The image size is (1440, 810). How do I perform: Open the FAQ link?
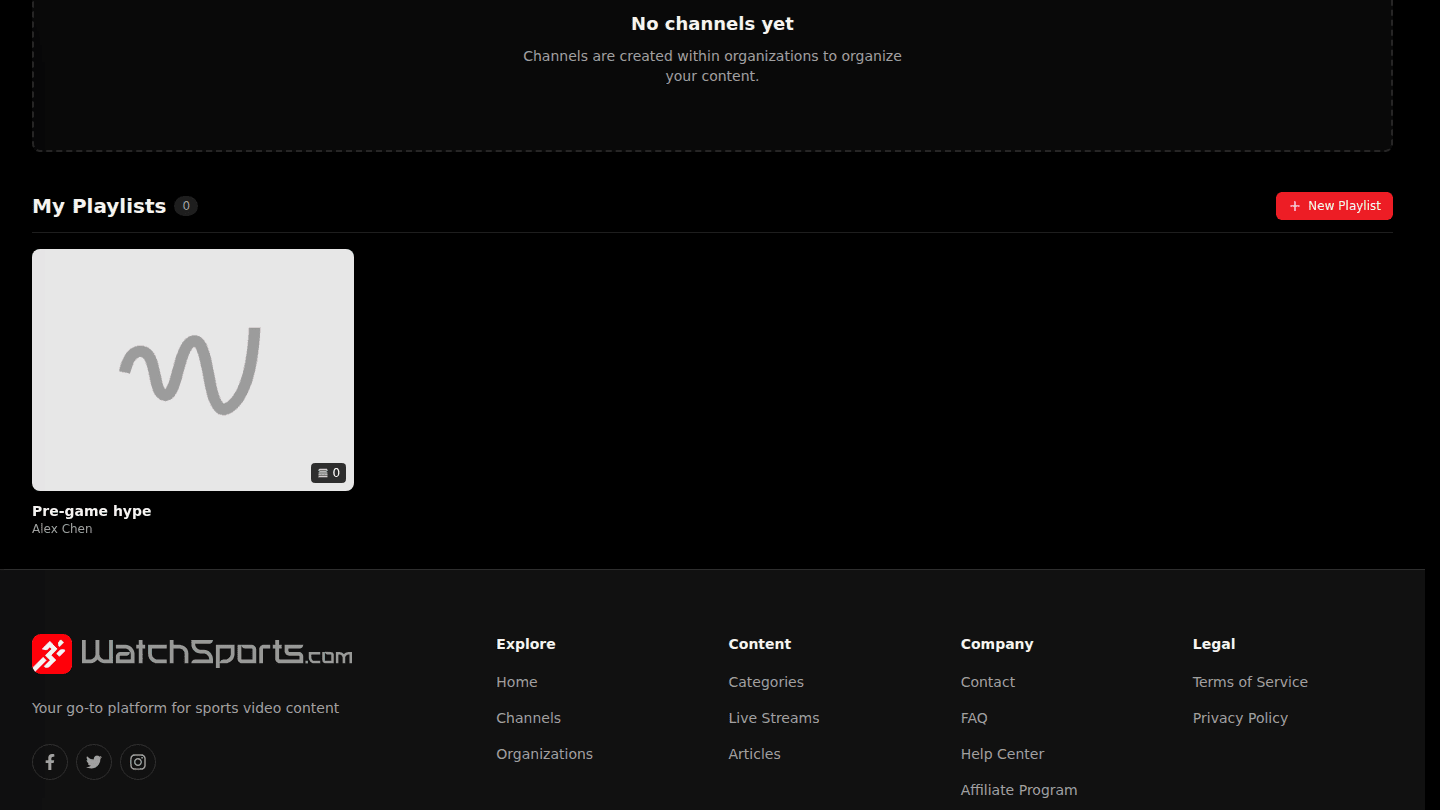(x=974, y=718)
